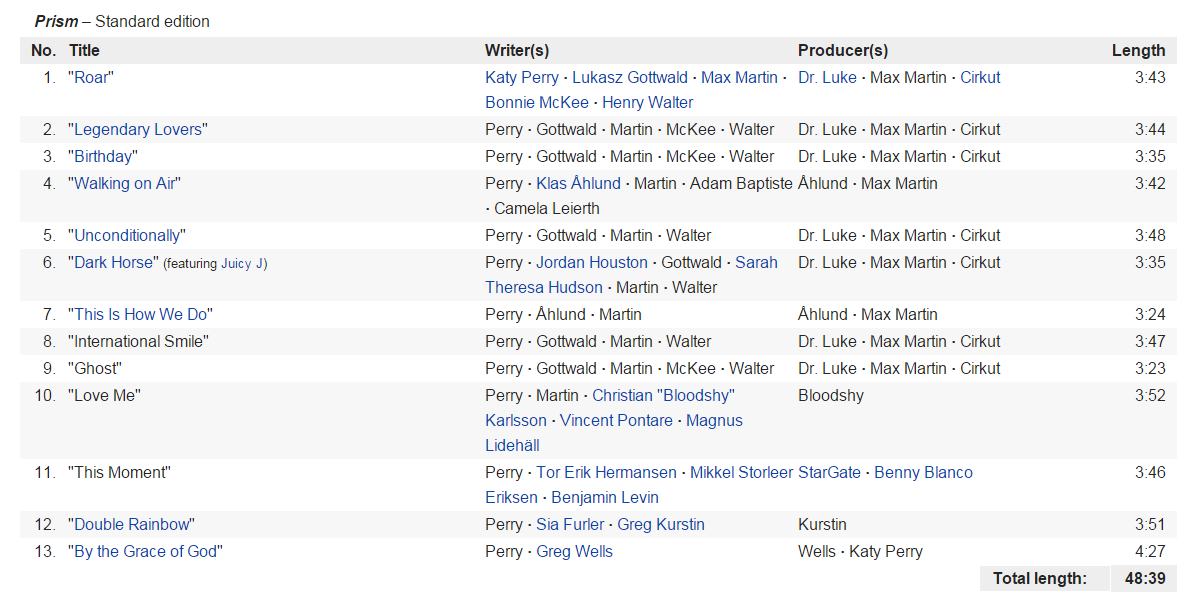This screenshot has width=1197, height=603.
Task: Open the Bonnie McKee writer link
Action: pyautogui.click(x=537, y=102)
